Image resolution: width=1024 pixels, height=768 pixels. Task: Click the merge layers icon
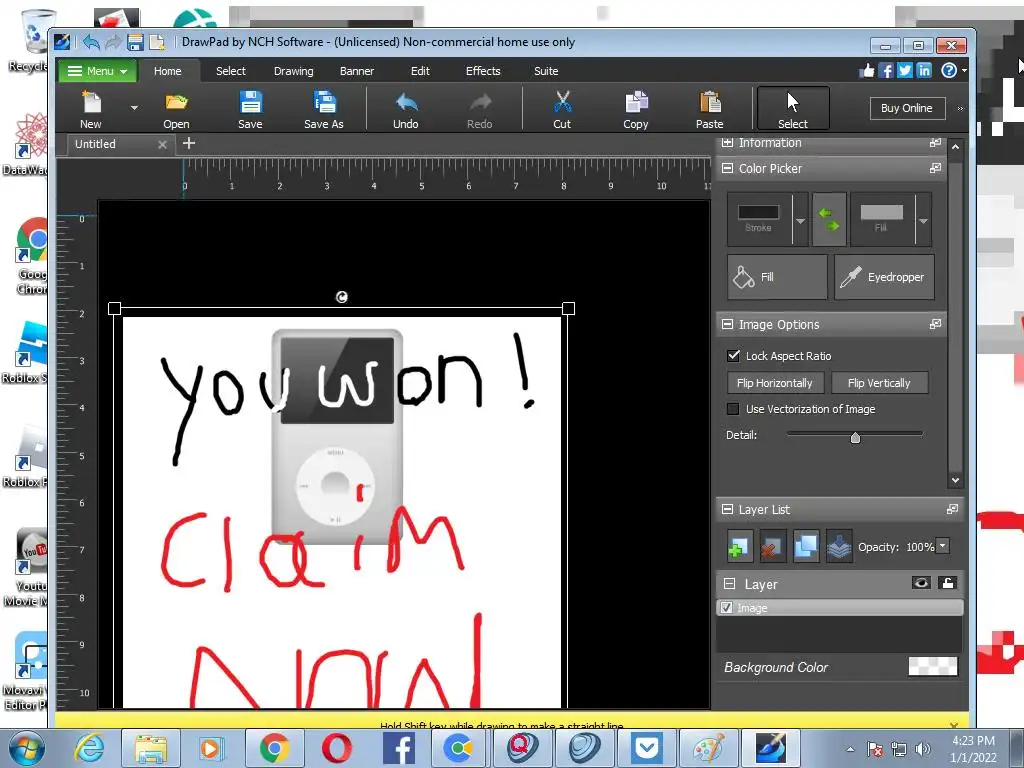click(x=839, y=547)
